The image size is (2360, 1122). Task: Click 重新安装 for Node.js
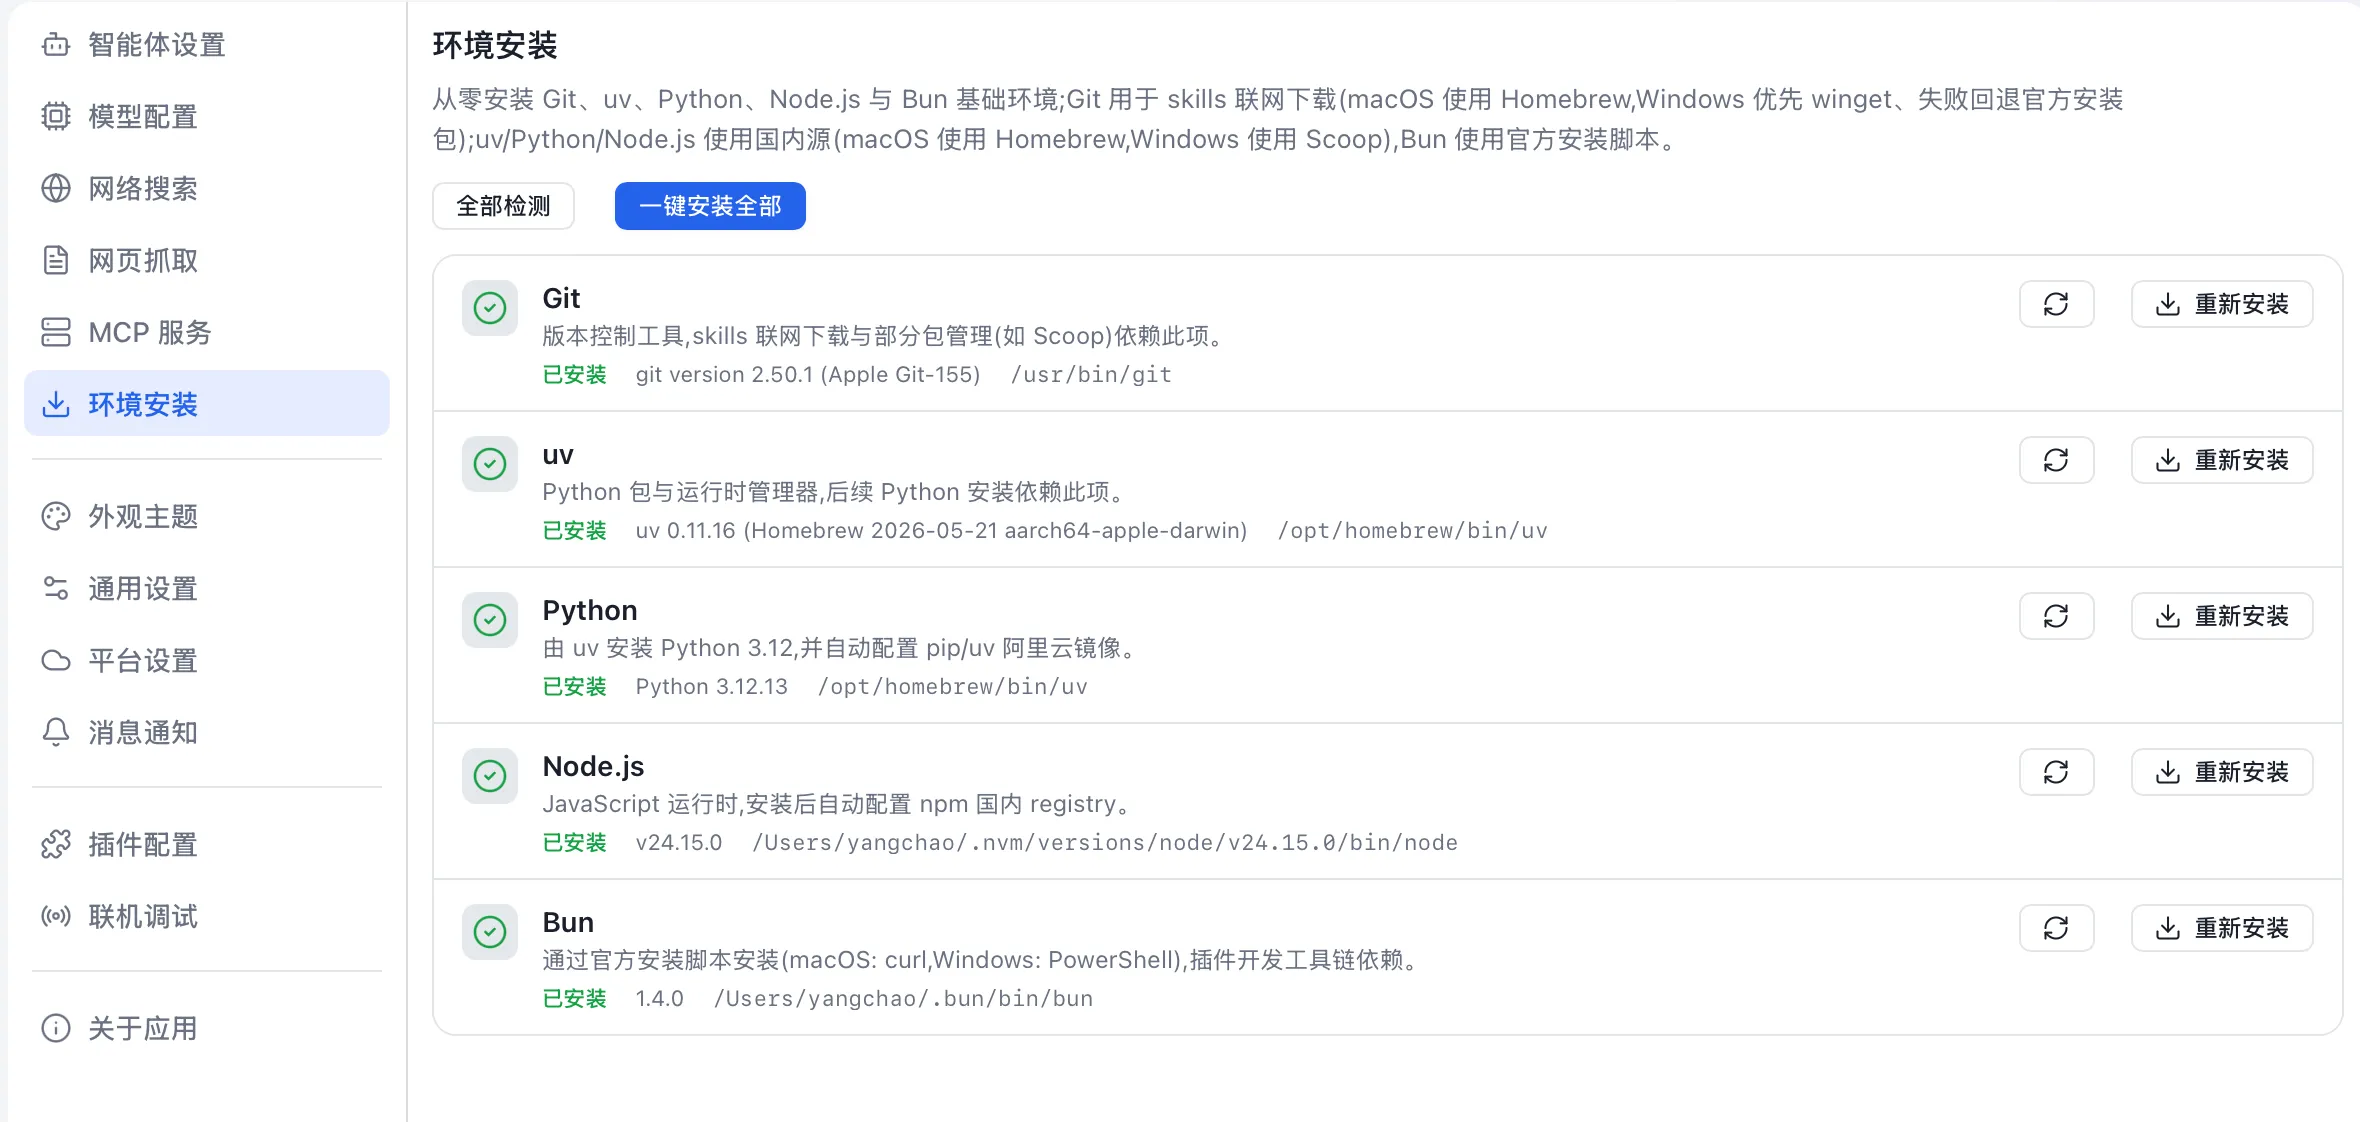pyautogui.click(x=2222, y=772)
